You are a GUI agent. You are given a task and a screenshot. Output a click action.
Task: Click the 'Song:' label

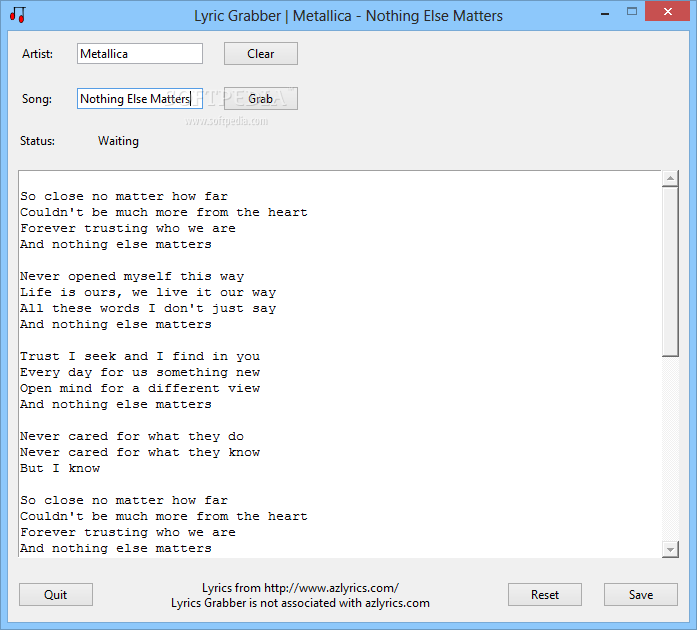click(37, 99)
